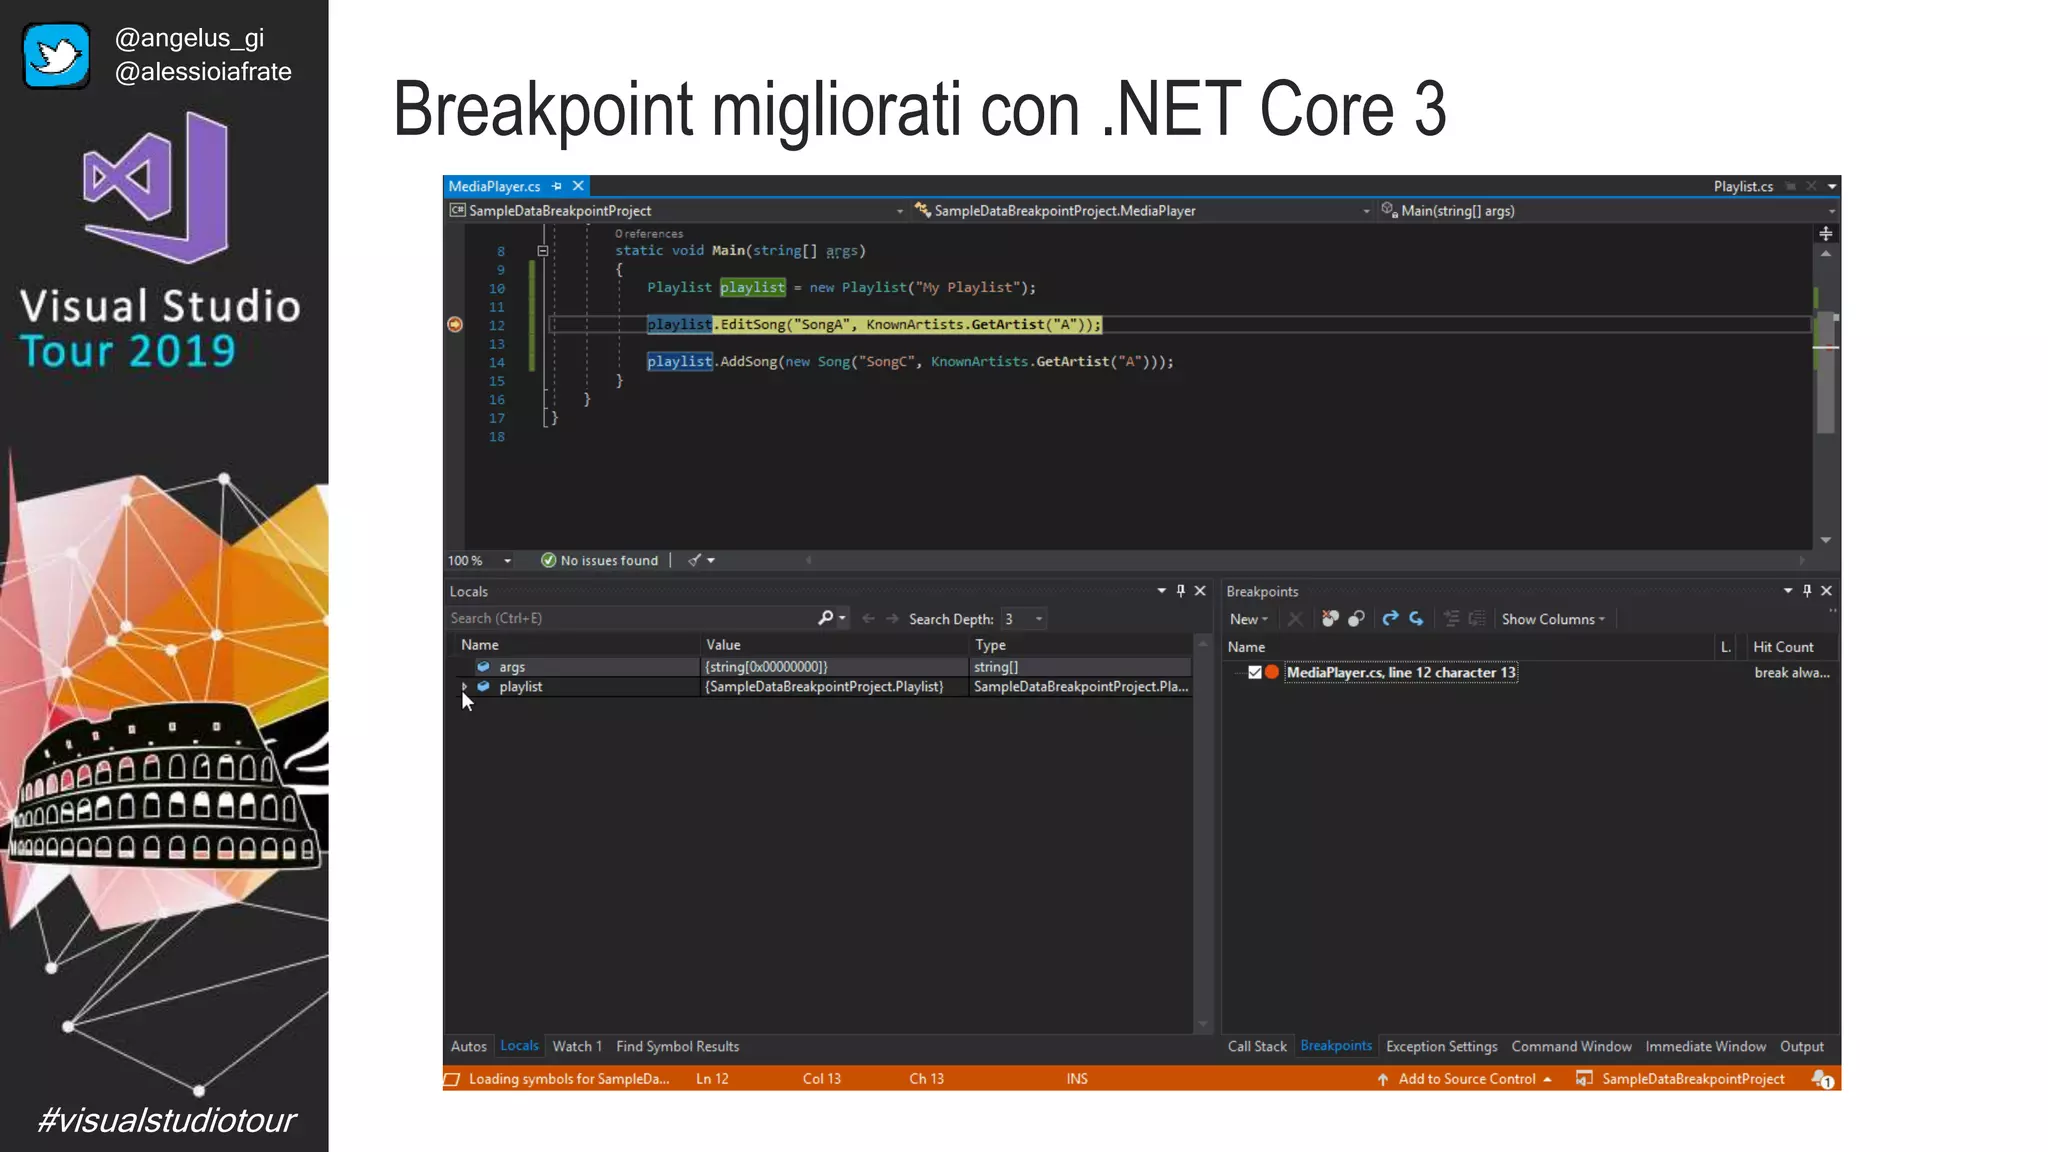Click in the Locals Search (Ctrl+E) field
Viewport: 2048px width, 1152px height.
click(x=630, y=618)
